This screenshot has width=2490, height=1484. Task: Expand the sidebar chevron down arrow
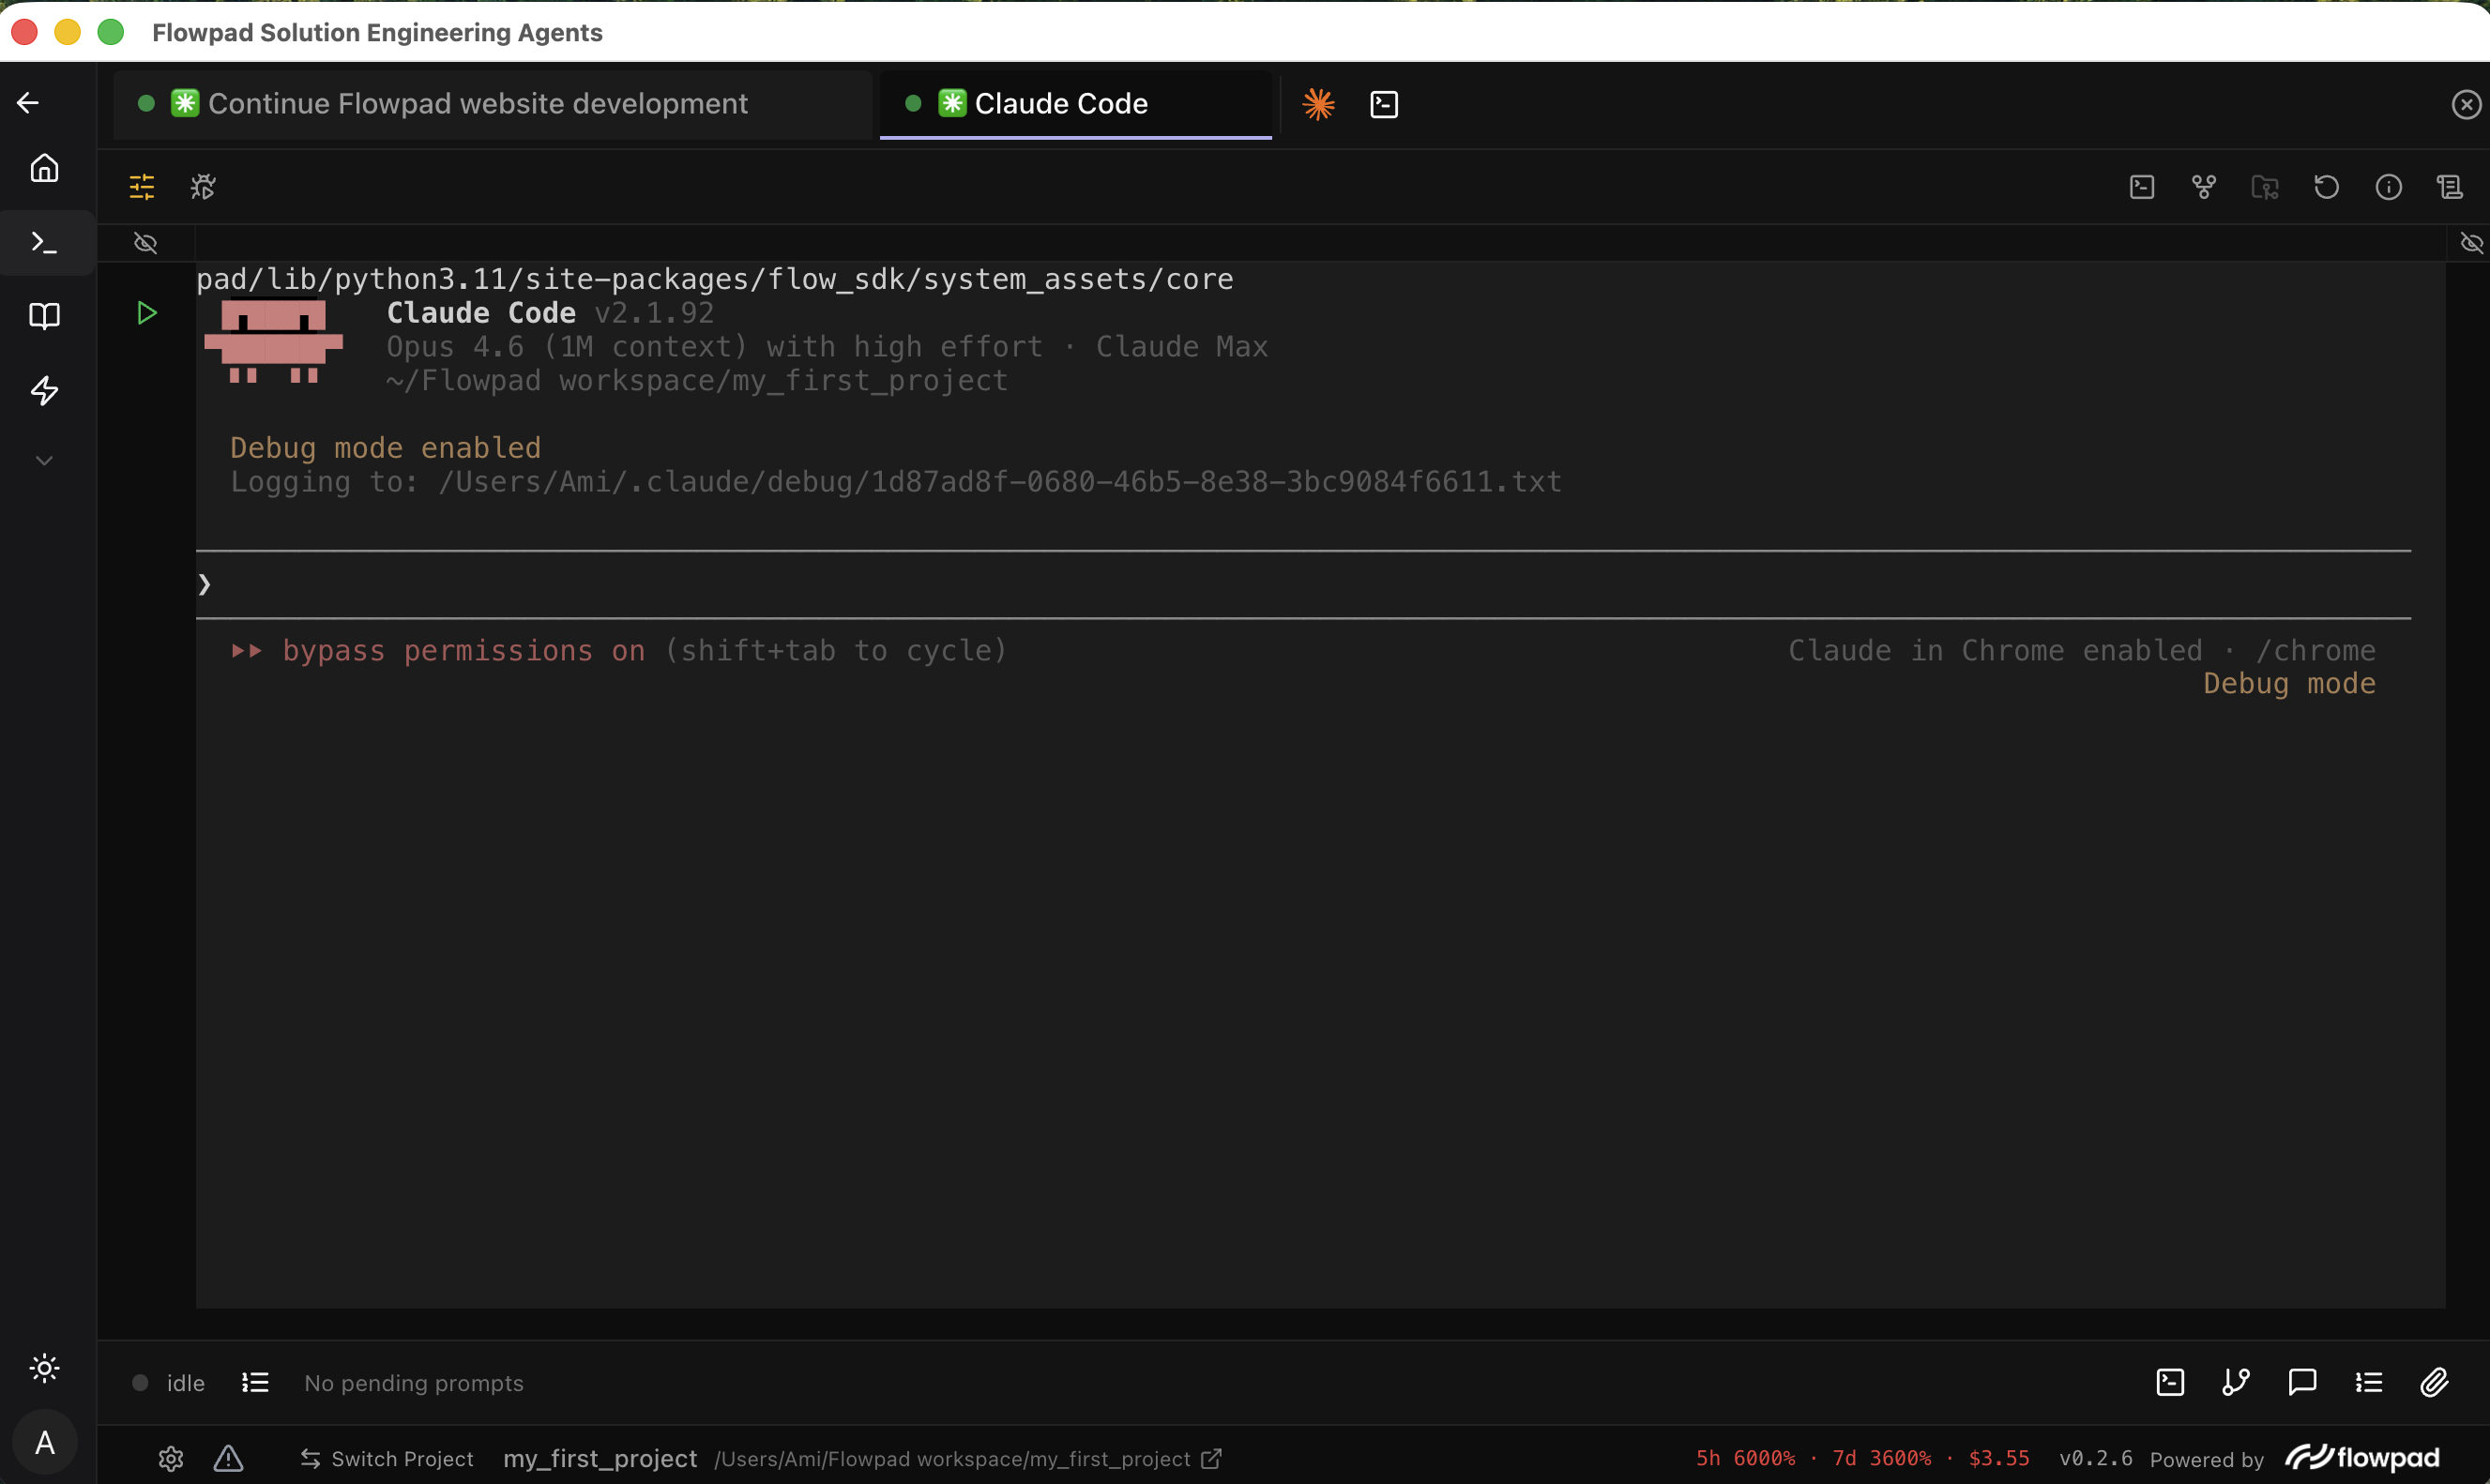pyautogui.click(x=44, y=461)
